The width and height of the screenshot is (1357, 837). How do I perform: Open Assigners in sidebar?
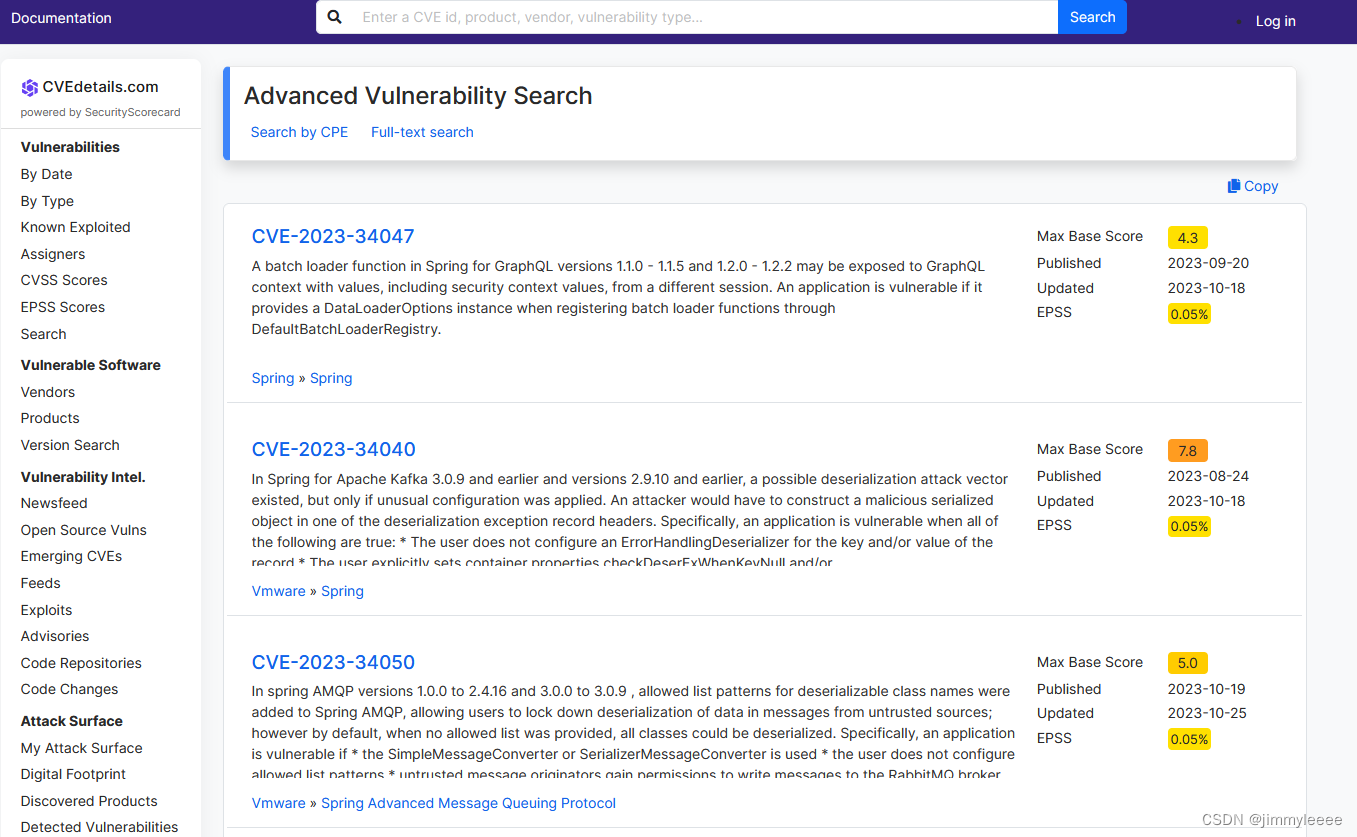53,254
